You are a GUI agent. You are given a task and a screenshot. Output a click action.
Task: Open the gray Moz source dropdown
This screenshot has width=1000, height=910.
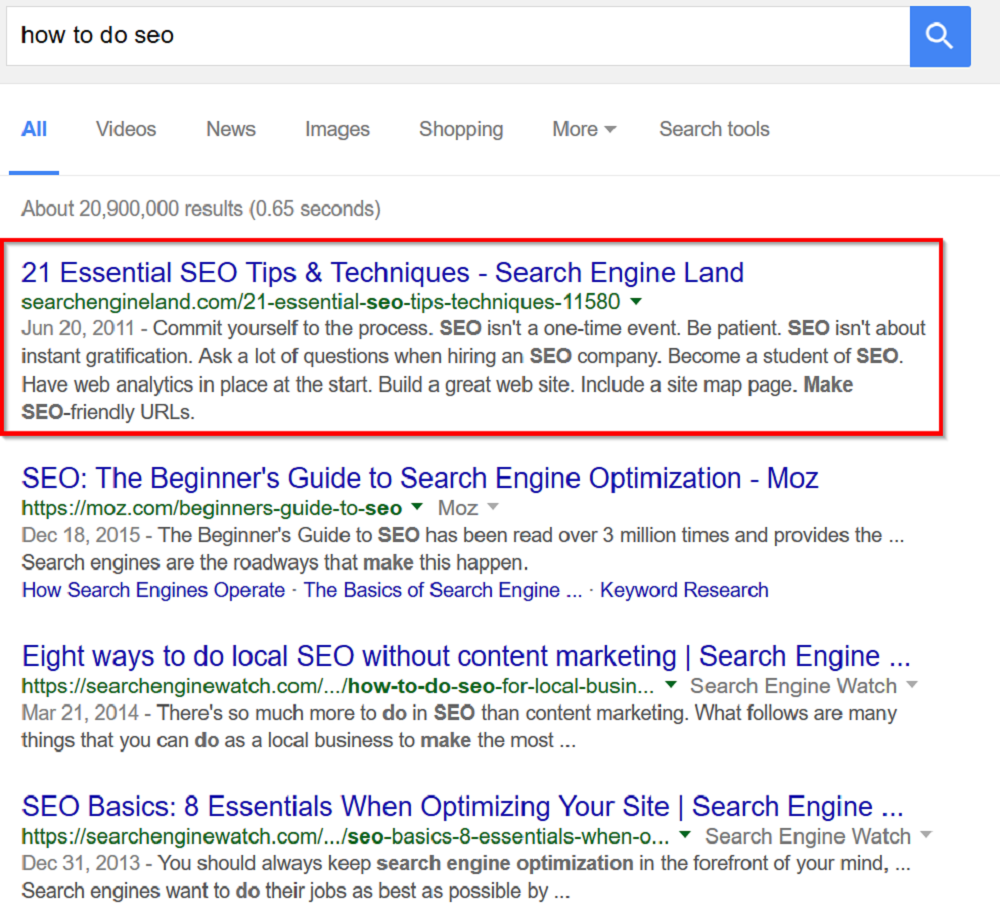click(467, 508)
